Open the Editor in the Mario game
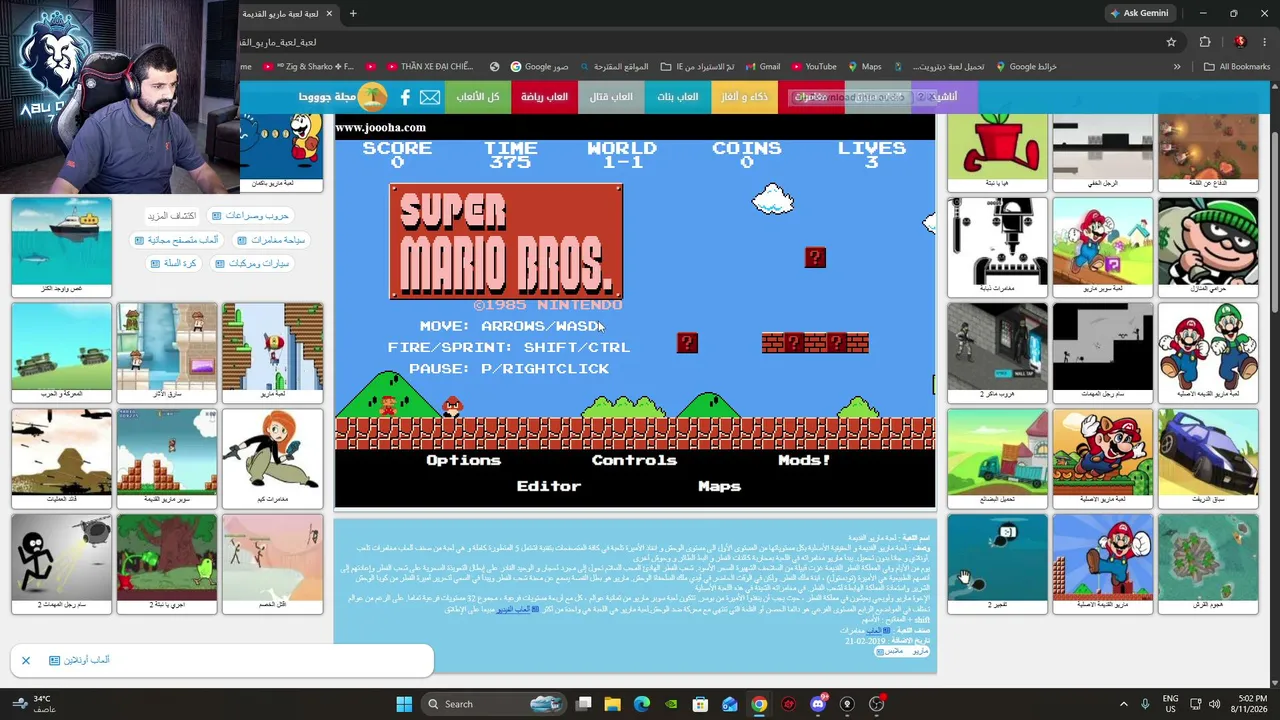Image resolution: width=1280 pixels, height=720 pixels. tap(548, 486)
